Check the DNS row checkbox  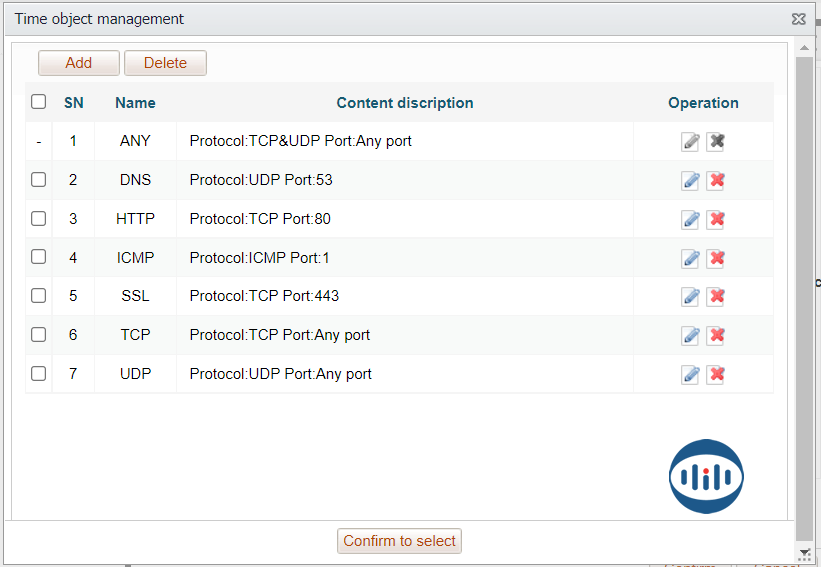coord(39,180)
